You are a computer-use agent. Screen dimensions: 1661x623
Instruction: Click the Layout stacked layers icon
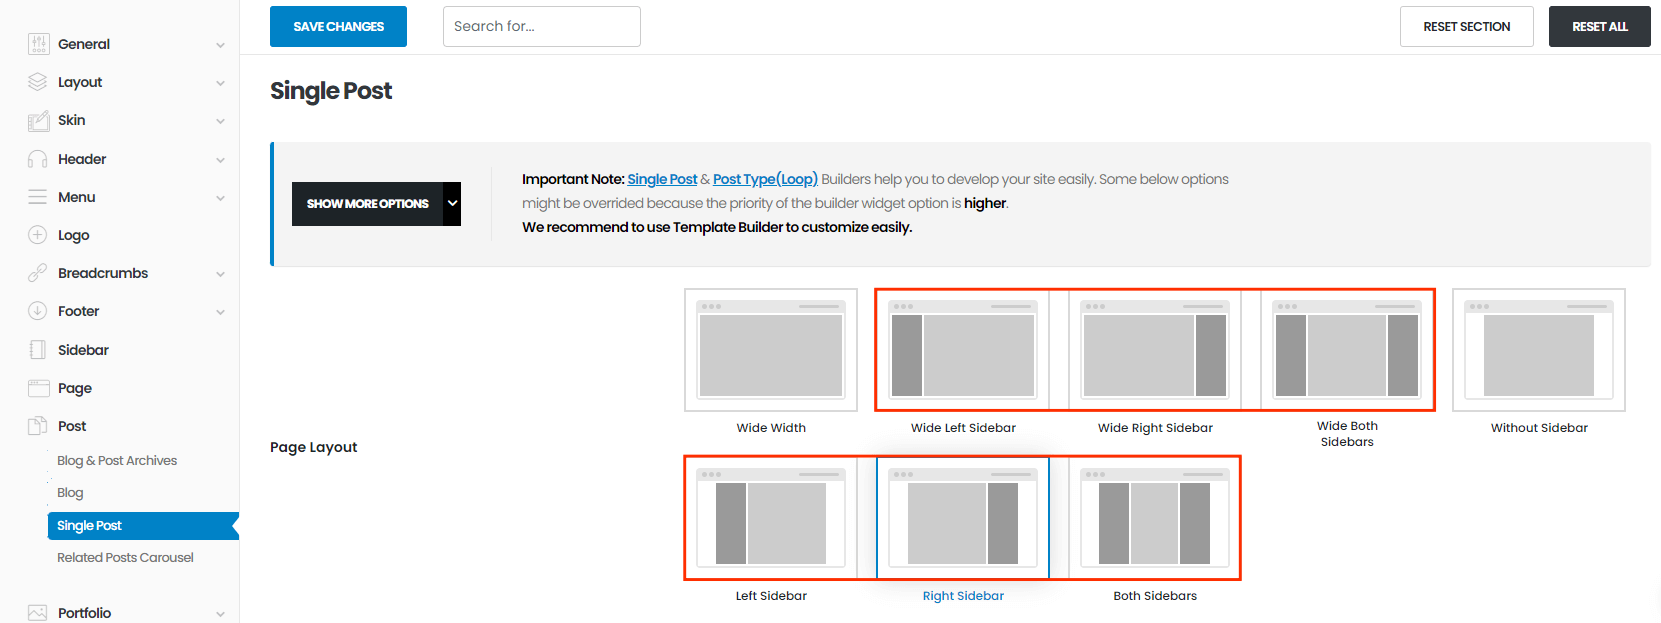(x=38, y=82)
